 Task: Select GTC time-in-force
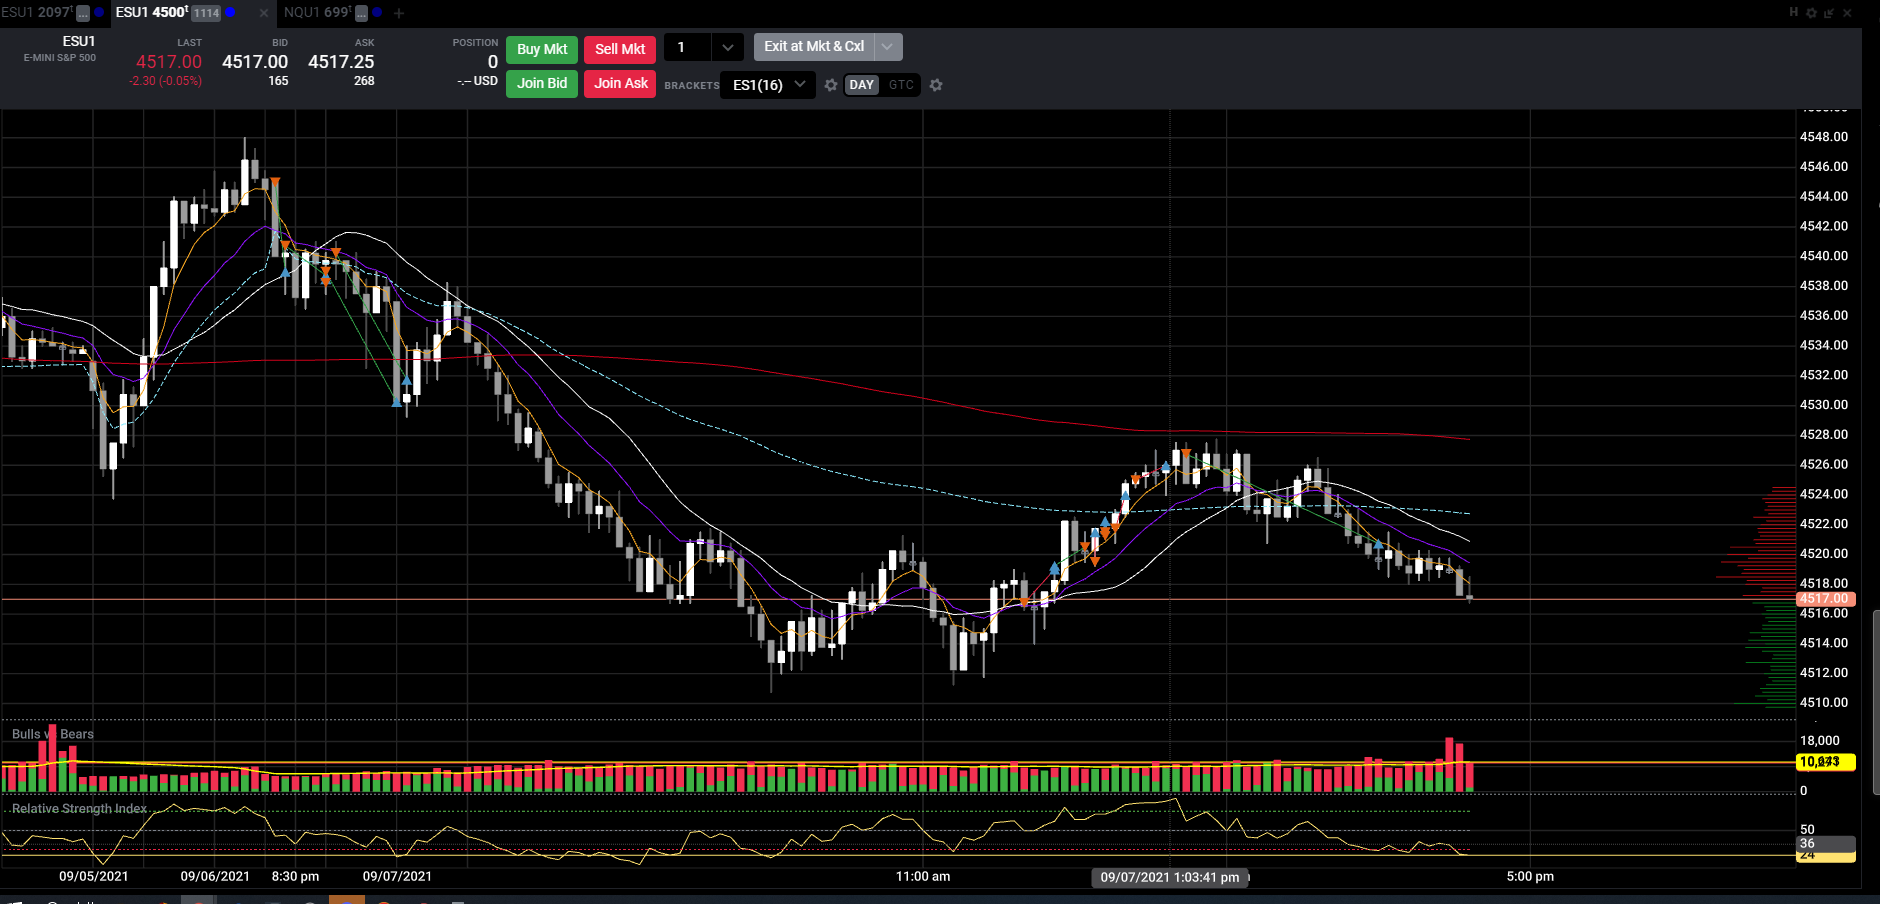pos(901,85)
